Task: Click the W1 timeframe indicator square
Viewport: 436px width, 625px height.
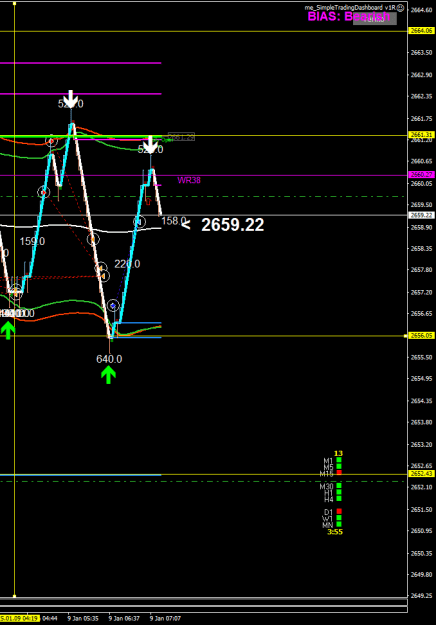Action: click(339, 518)
